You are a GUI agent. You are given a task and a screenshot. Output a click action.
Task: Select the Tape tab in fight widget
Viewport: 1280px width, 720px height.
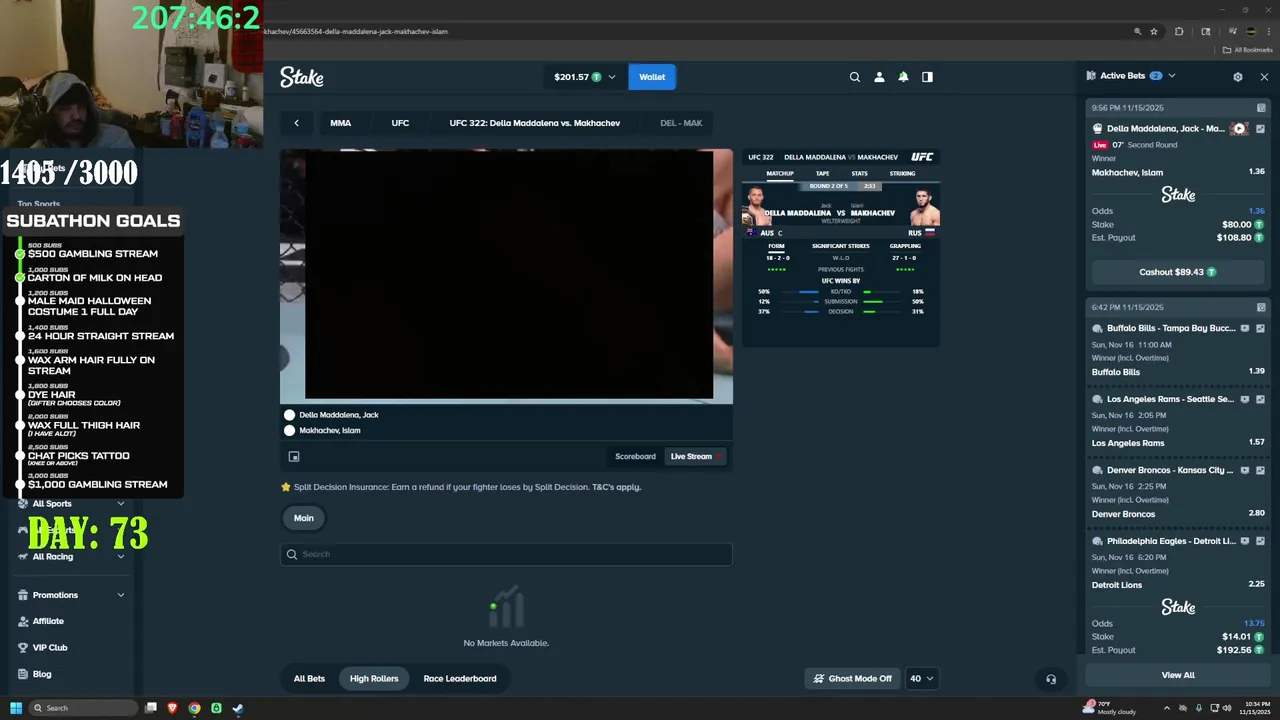coord(822,173)
